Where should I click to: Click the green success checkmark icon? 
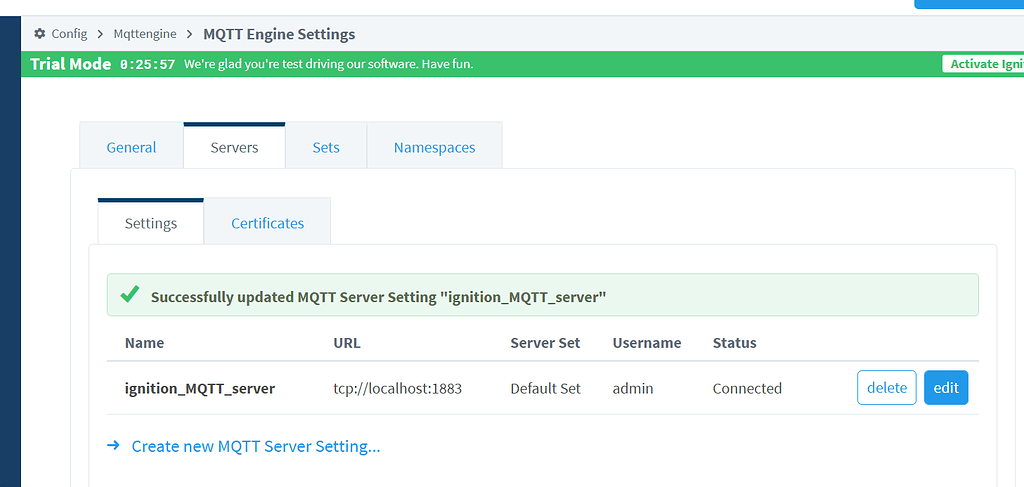click(x=129, y=295)
